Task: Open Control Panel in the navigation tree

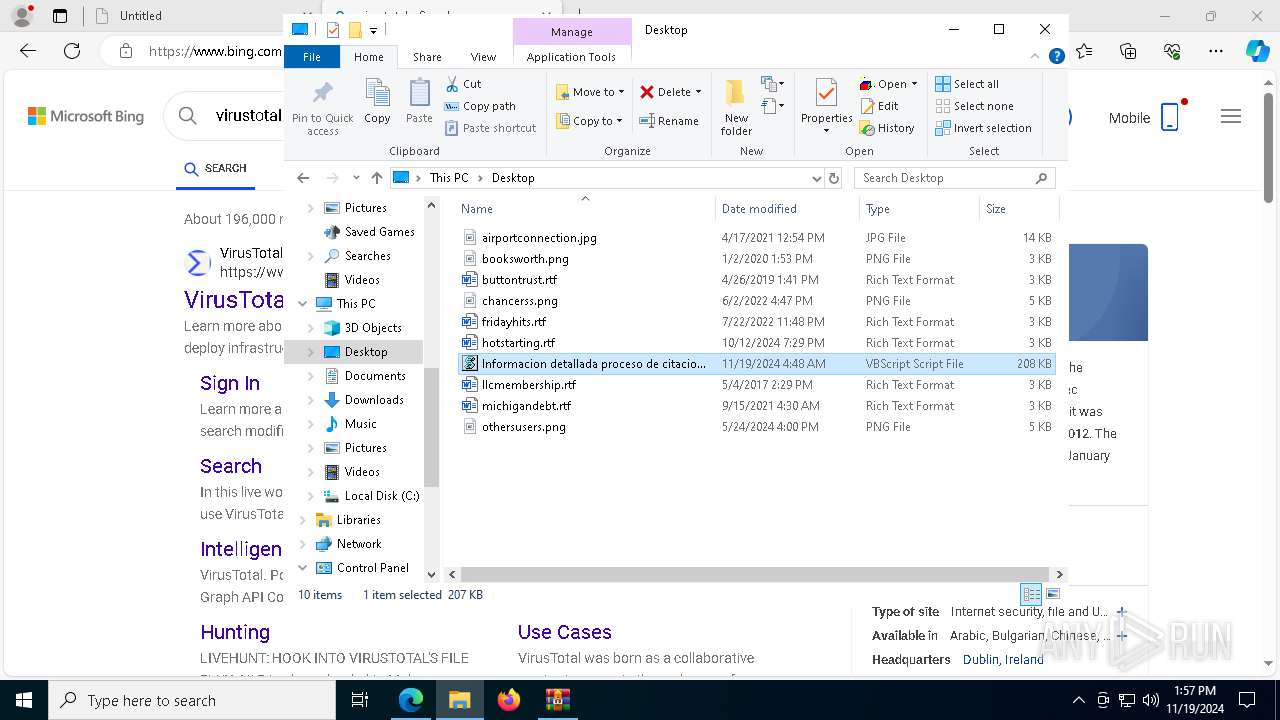Action: (372, 568)
